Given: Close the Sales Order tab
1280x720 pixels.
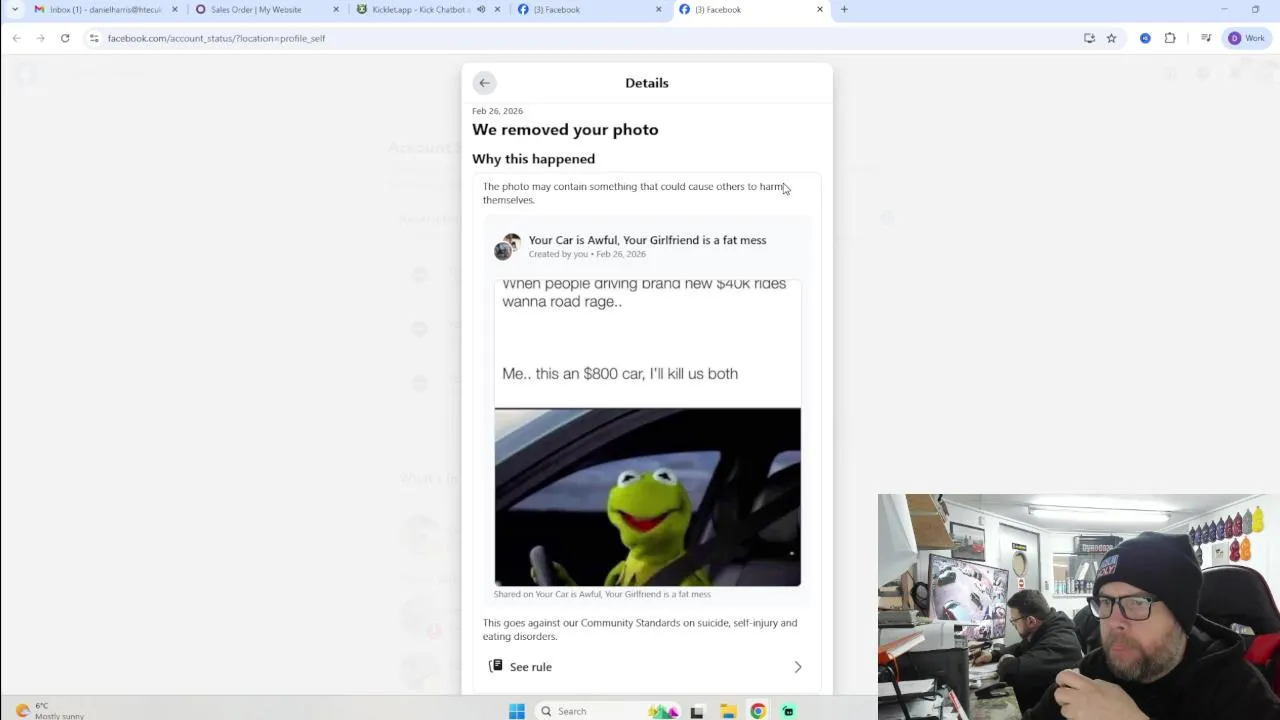Looking at the screenshot, I should click(336, 10).
